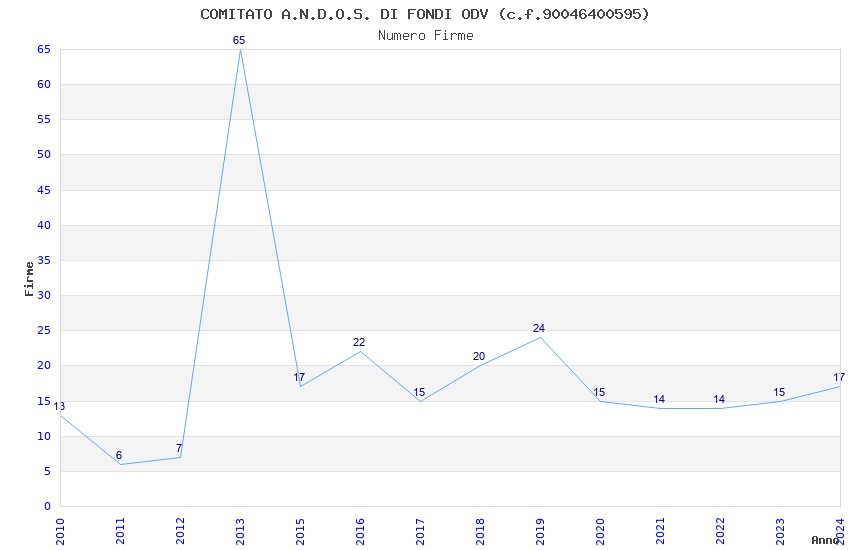Click the x-axis year 2020
The height and width of the screenshot is (550, 850).
tap(600, 531)
